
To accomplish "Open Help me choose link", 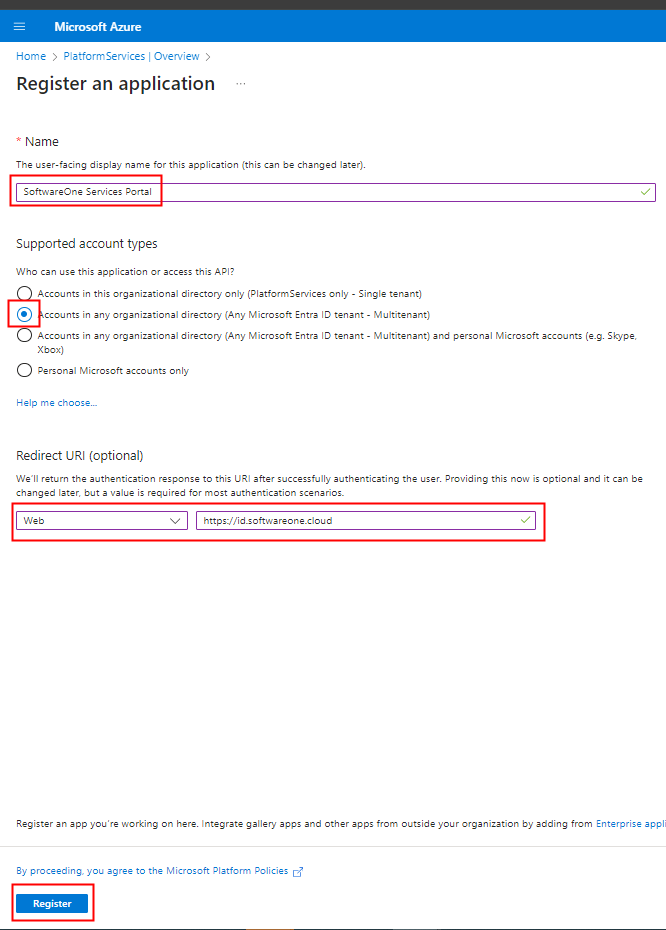I will point(56,403).
